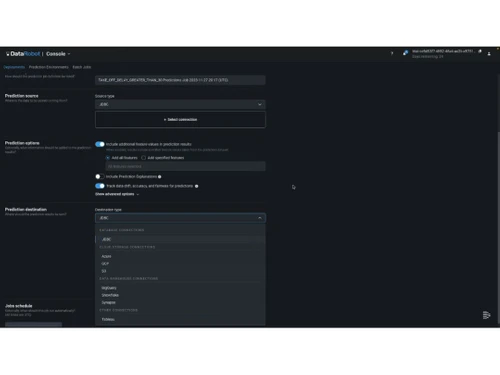Image resolution: width=500 pixels, height=375 pixels.
Task: Select the Add specified features radio button
Action: (144, 158)
